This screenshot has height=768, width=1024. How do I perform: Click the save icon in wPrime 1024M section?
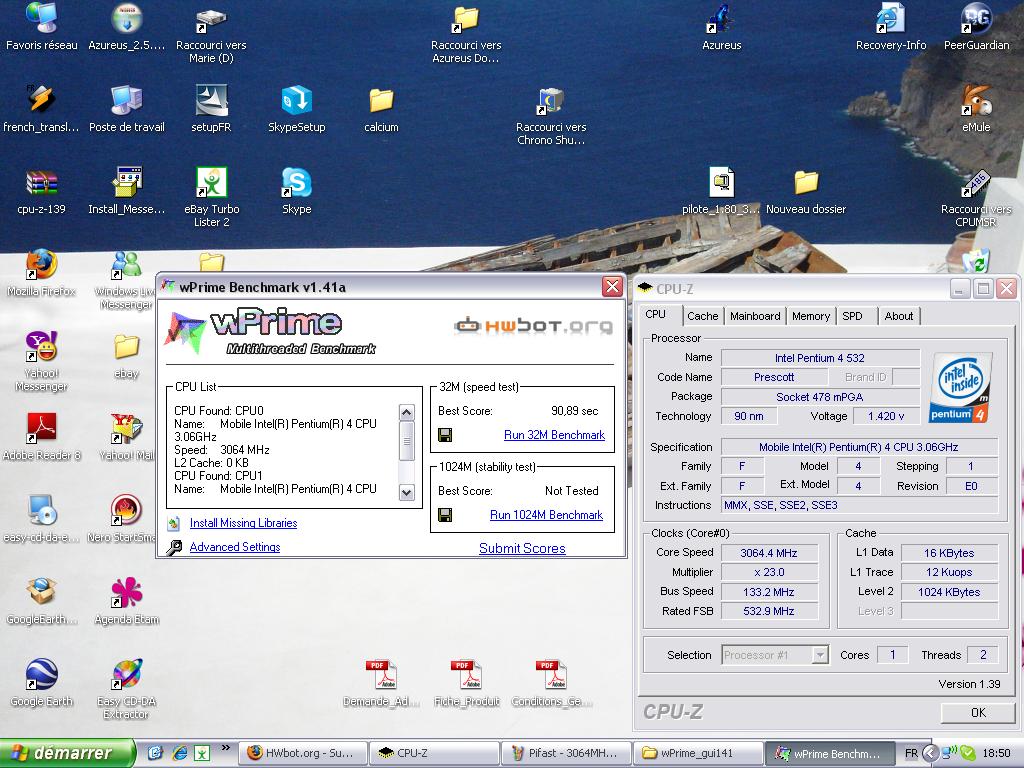[x=445, y=515]
